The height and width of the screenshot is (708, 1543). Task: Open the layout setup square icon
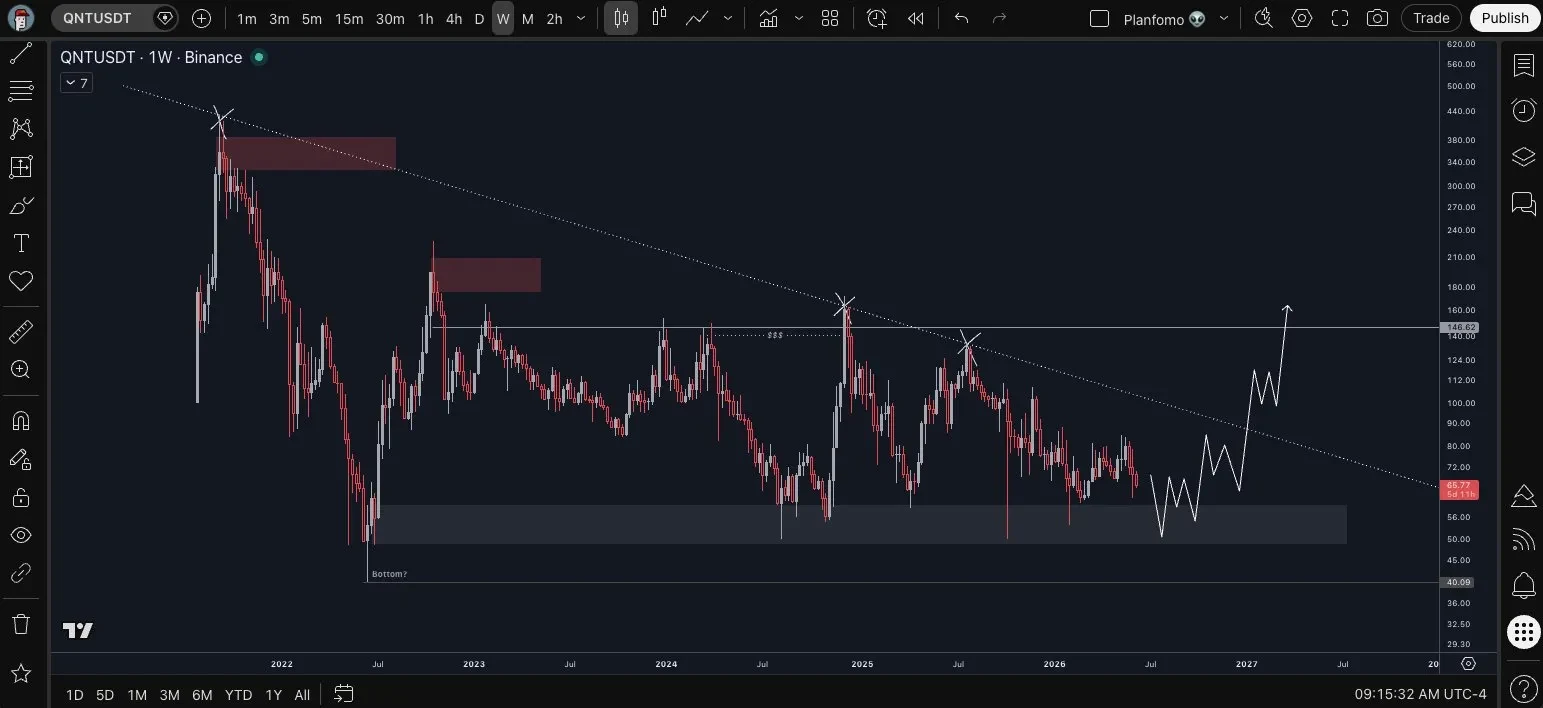pyautogui.click(x=1099, y=18)
